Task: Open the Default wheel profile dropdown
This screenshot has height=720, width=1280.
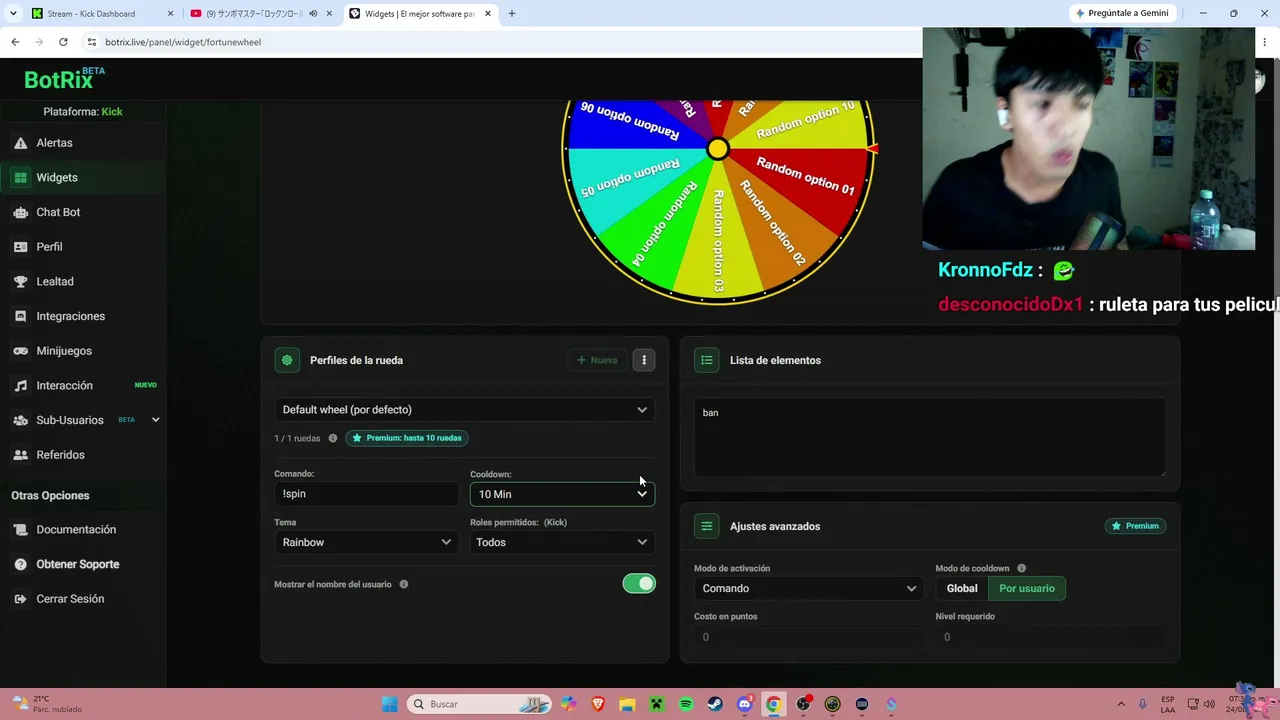Action: [465, 410]
